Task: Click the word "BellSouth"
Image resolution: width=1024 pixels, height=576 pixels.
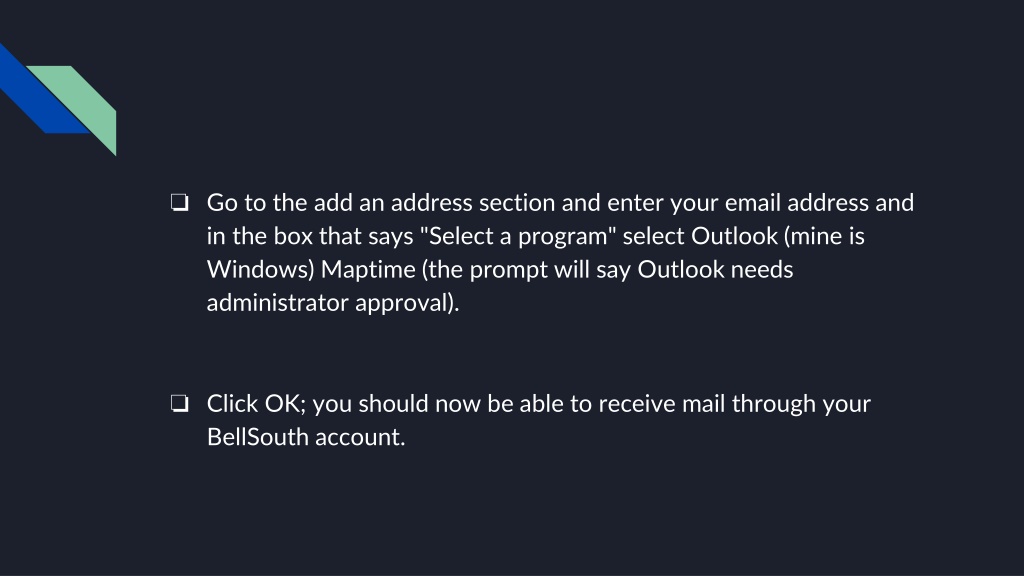Action: tap(257, 437)
